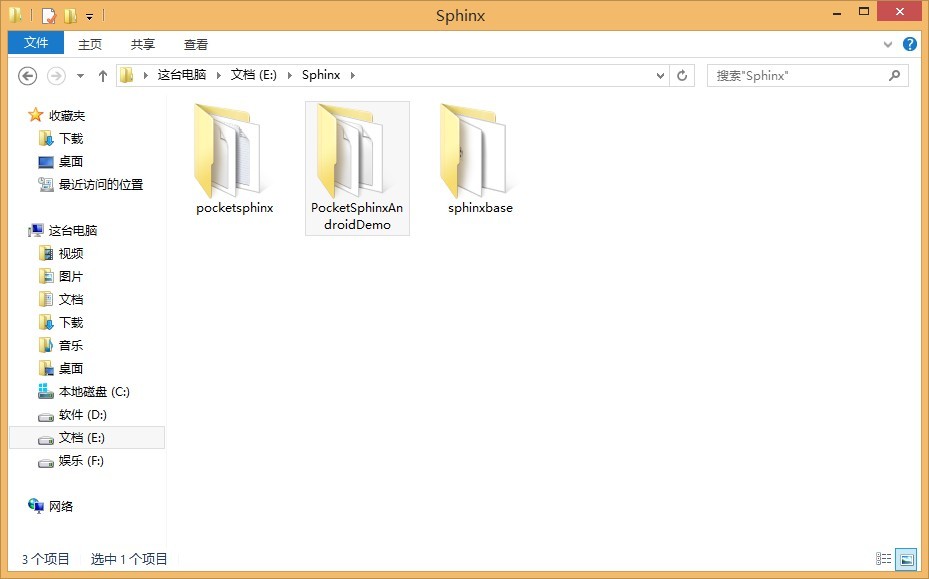929x579 pixels.
Task: Open the 查看 ribbon tab
Action: [196, 44]
